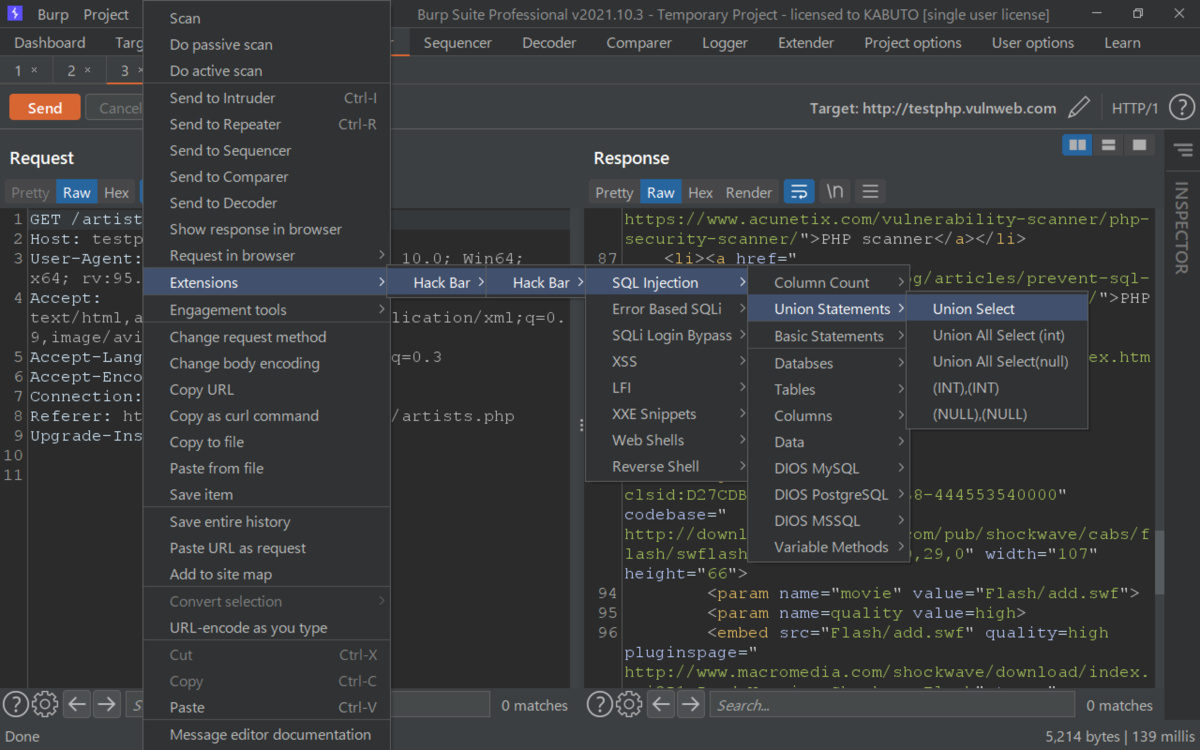The image size is (1200, 750).
Task: Toggle response word wrap icon
Action: tap(798, 192)
